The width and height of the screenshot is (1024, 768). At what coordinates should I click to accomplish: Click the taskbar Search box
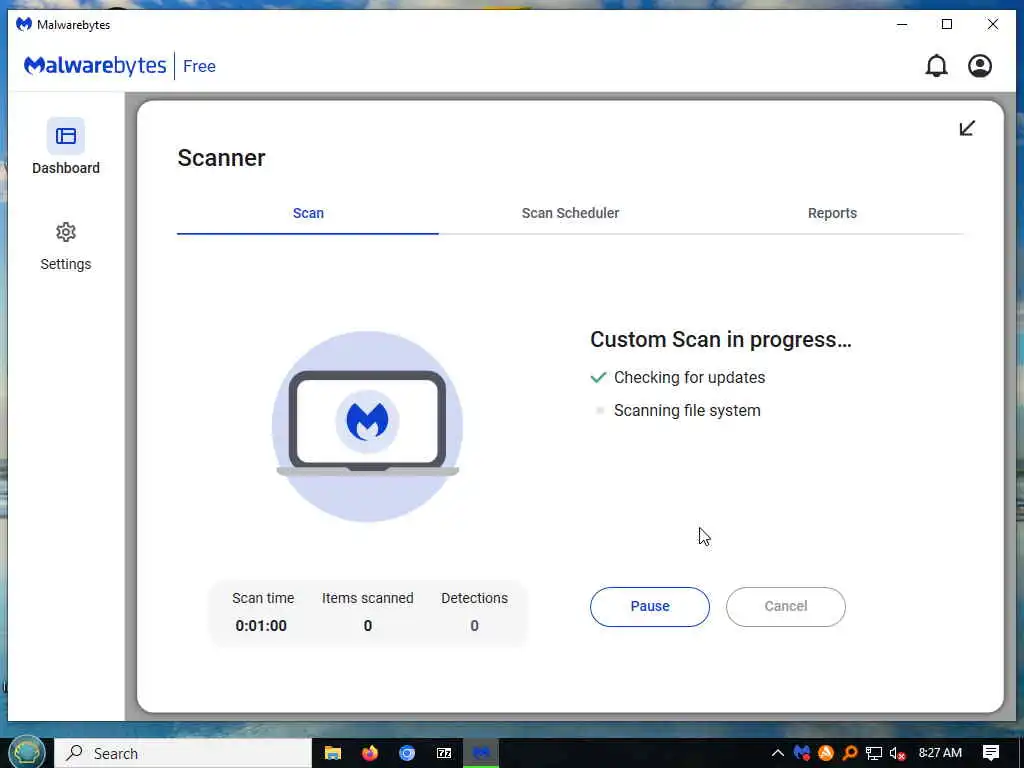[x=183, y=753]
